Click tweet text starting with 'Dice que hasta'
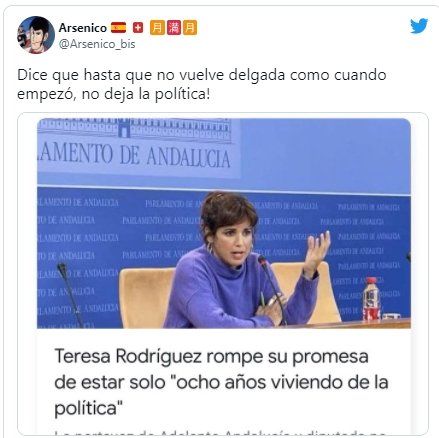 (201, 75)
